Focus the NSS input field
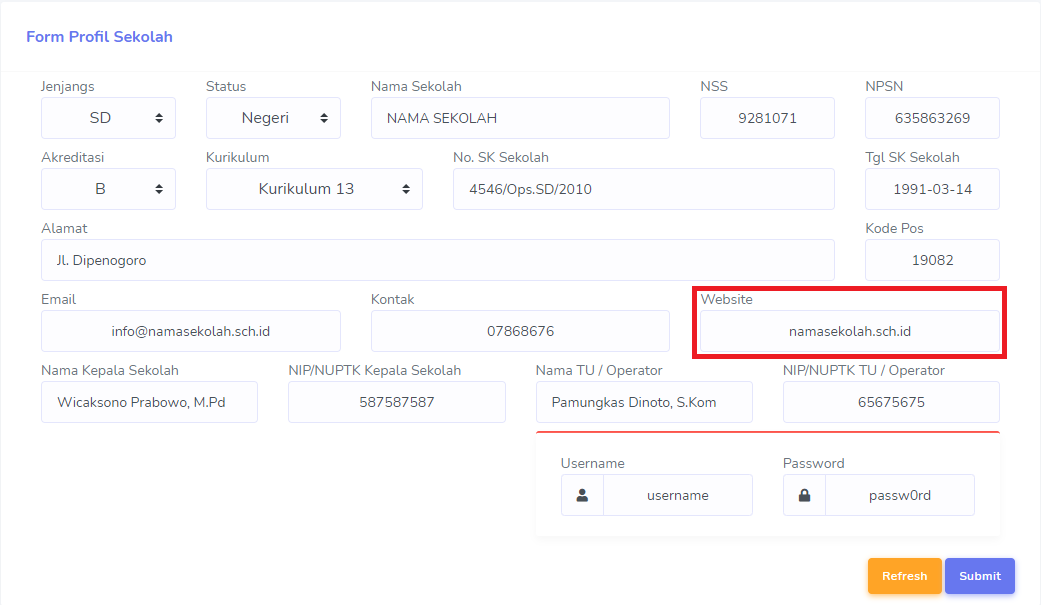Screen dimensions: 1041x605 point(767,118)
